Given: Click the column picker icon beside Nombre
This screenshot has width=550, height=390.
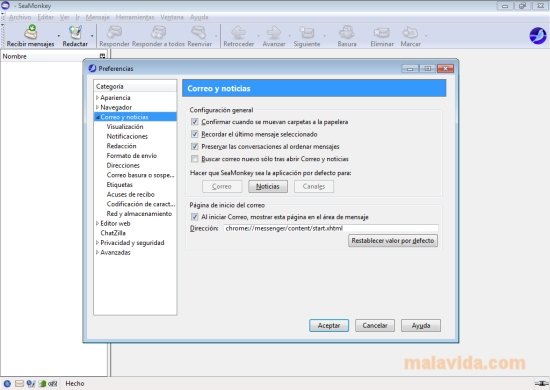Looking at the screenshot, I should (102, 56).
